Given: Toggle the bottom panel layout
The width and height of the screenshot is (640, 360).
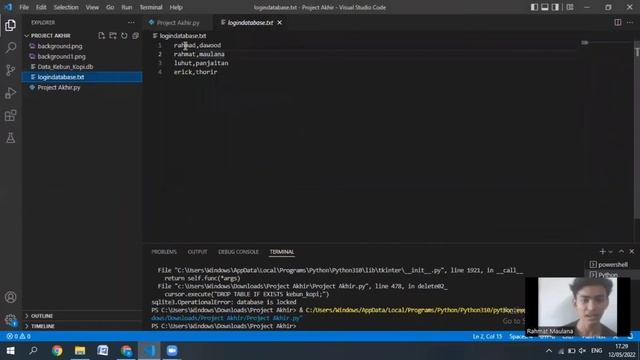Looking at the screenshot, I should point(545,7).
